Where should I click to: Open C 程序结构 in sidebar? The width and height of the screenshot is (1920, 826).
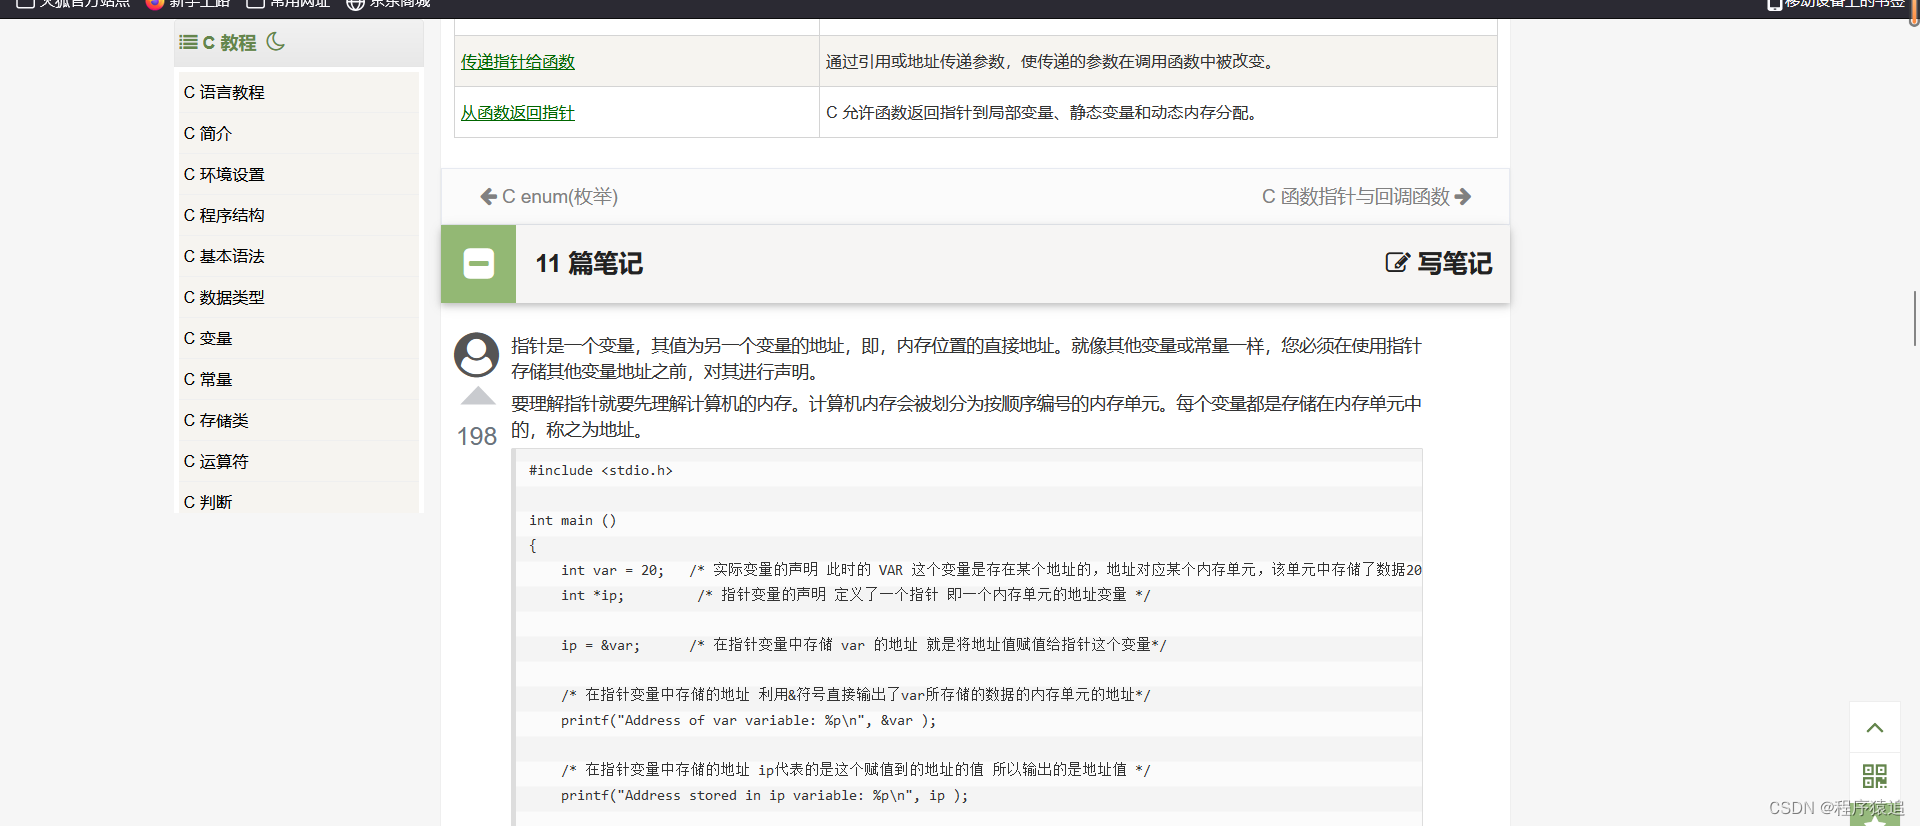299,215
